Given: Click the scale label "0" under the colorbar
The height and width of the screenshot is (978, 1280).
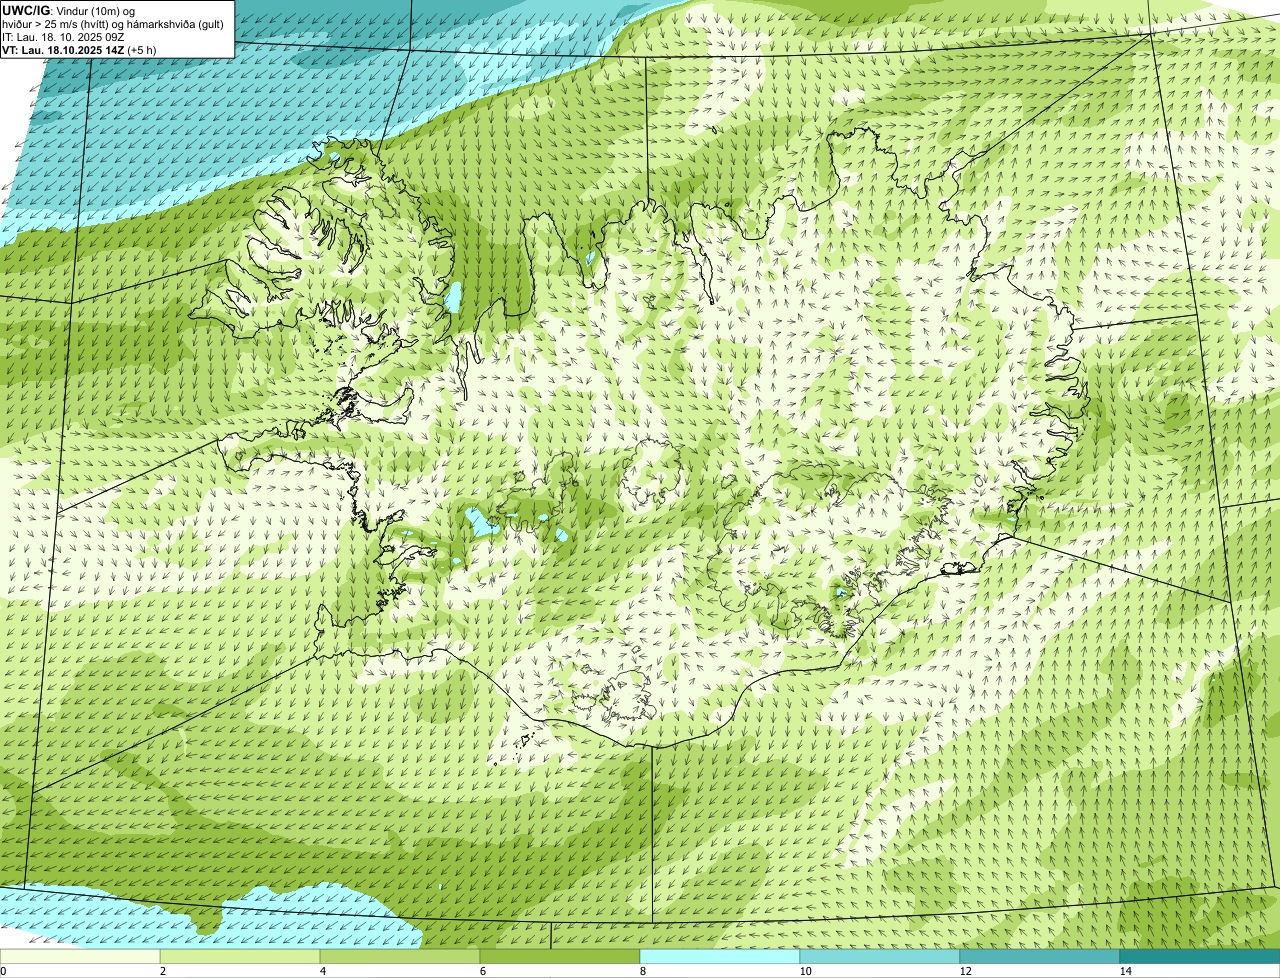Looking at the screenshot, I should 3,971.
